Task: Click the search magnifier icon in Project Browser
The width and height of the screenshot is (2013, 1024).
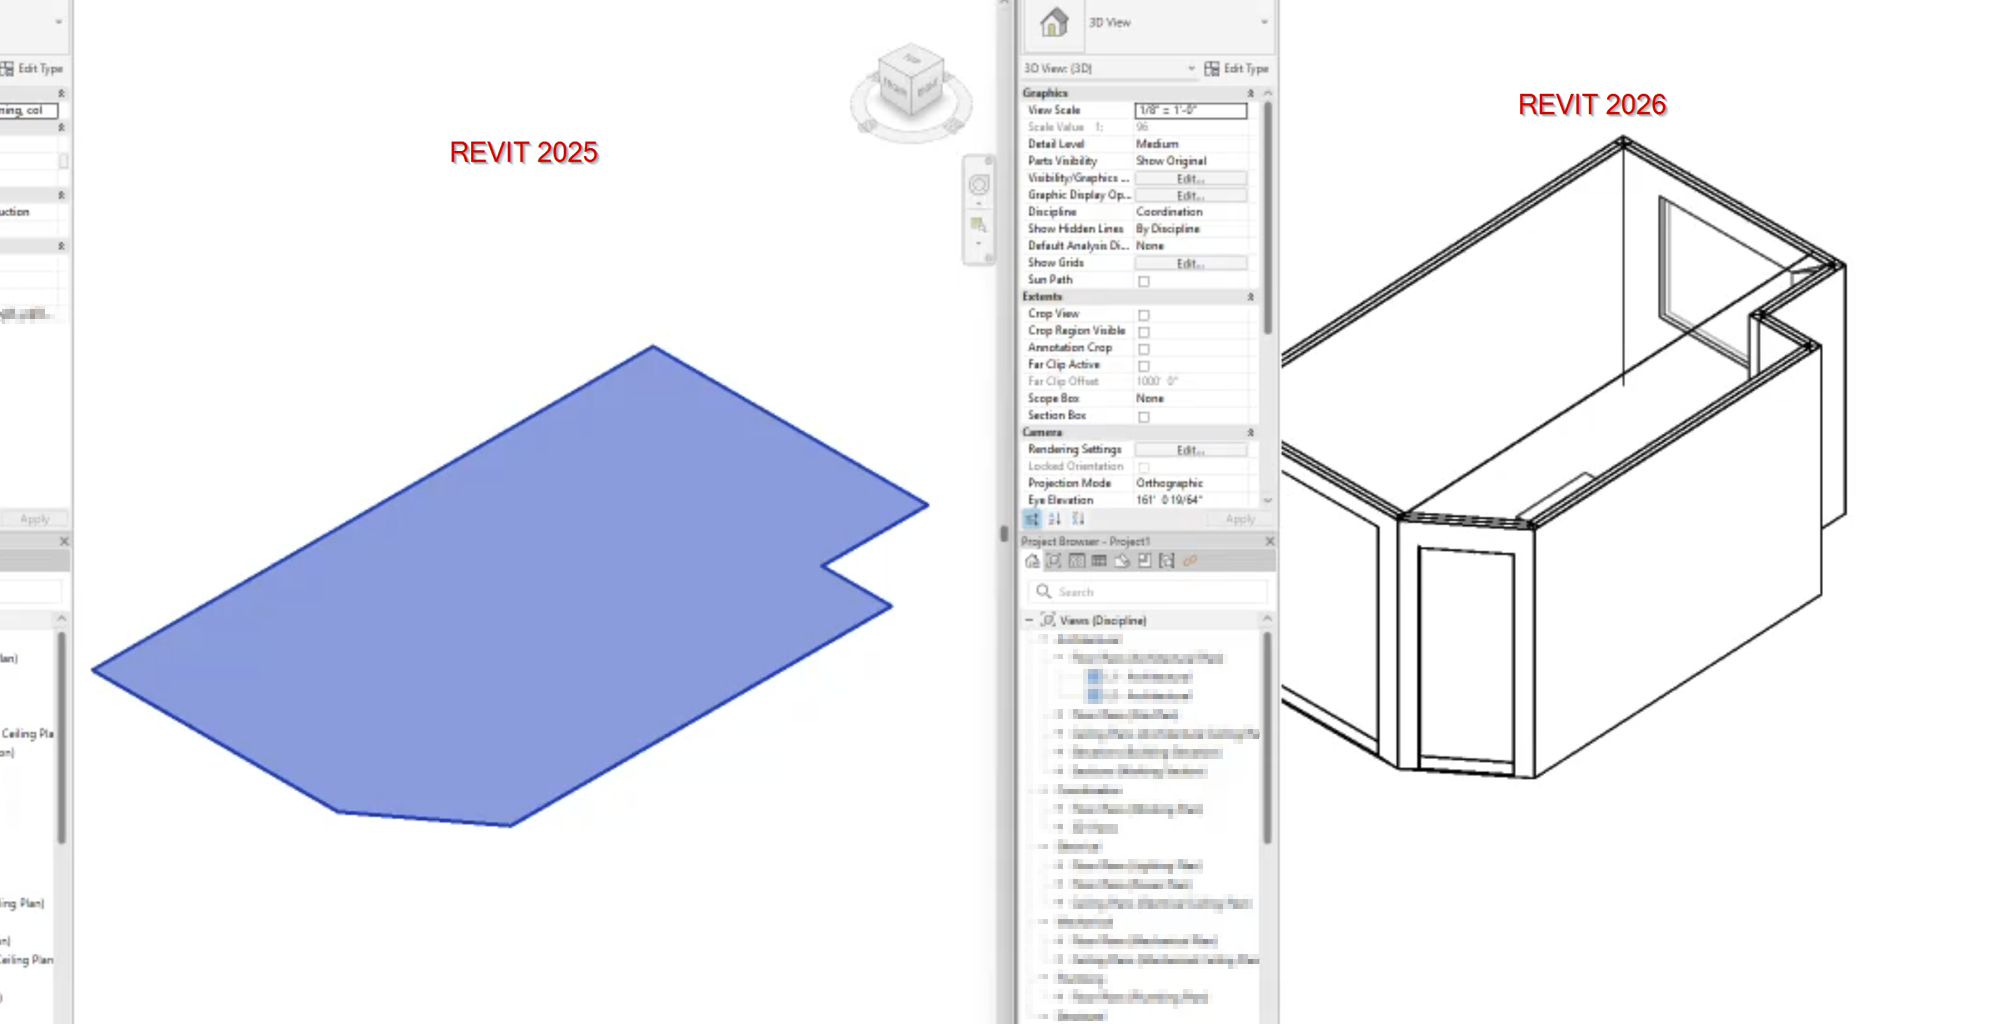Action: click(1043, 592)
